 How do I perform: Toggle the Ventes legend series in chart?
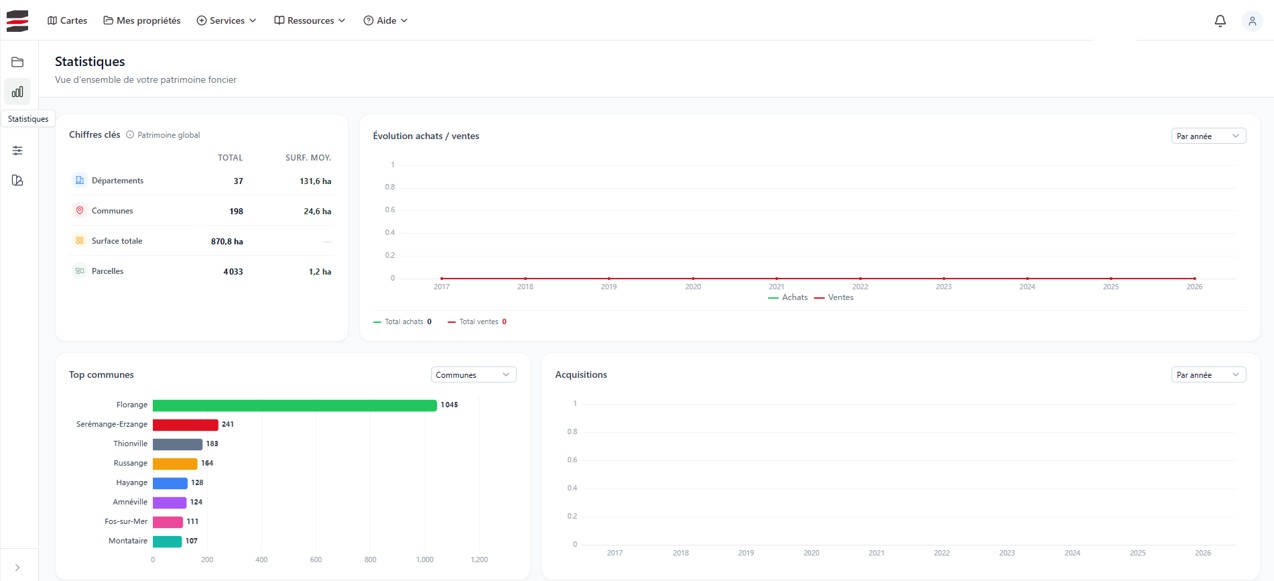tap(834, 298)
